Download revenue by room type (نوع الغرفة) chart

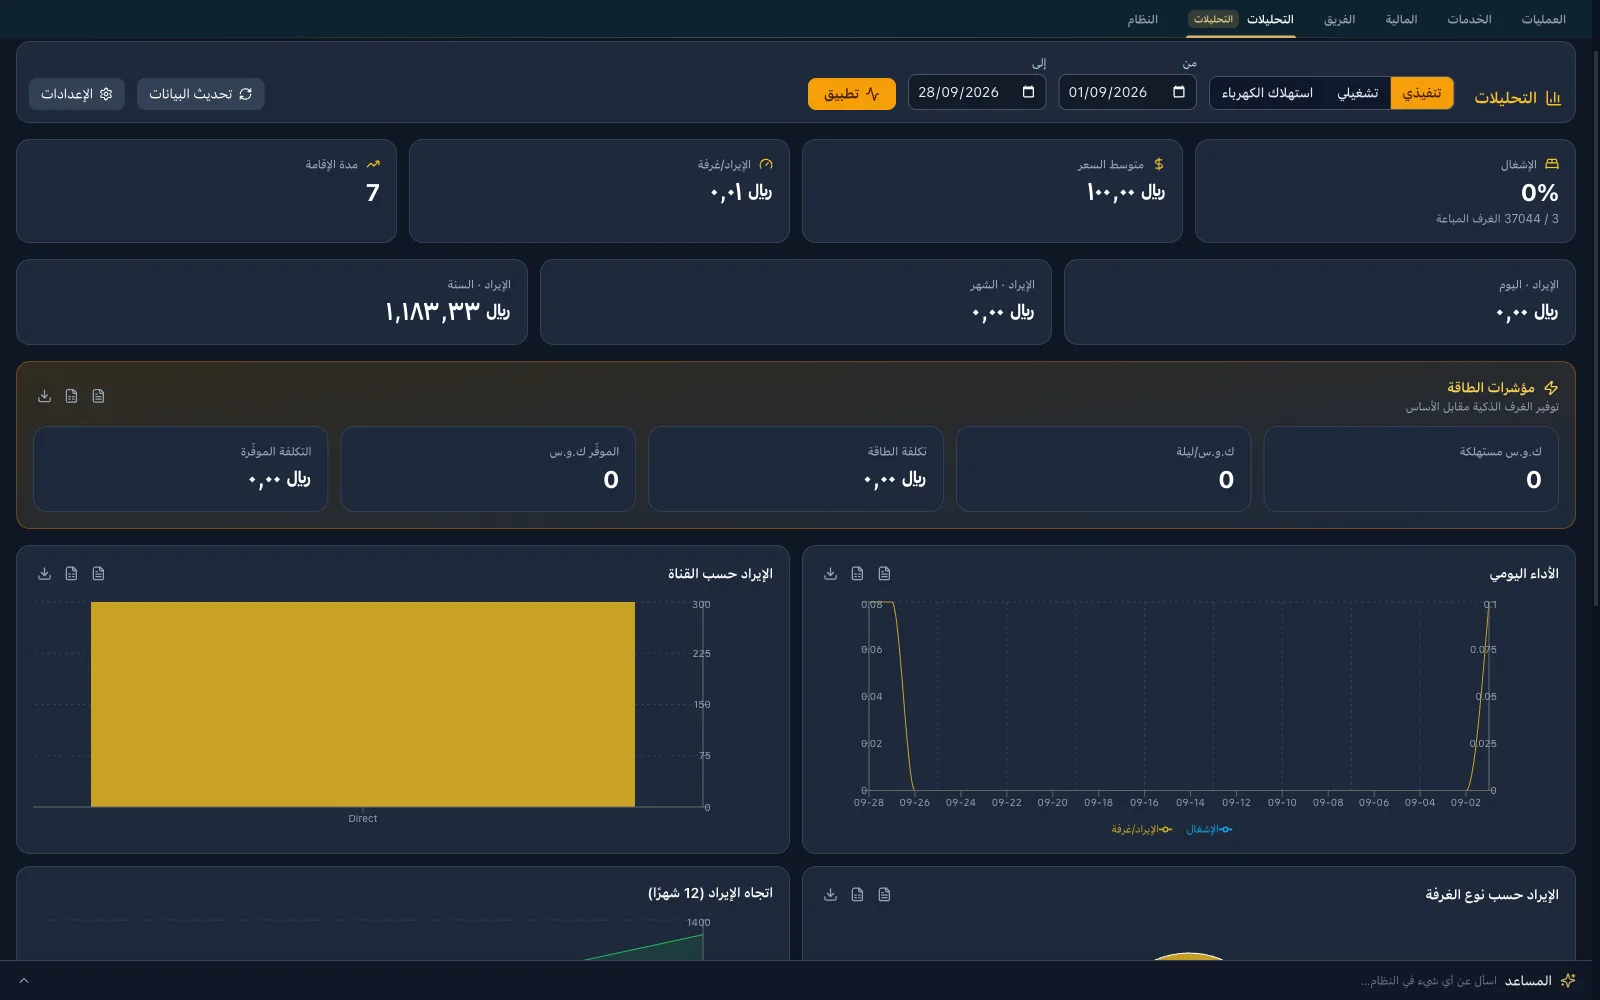(830, 894)
